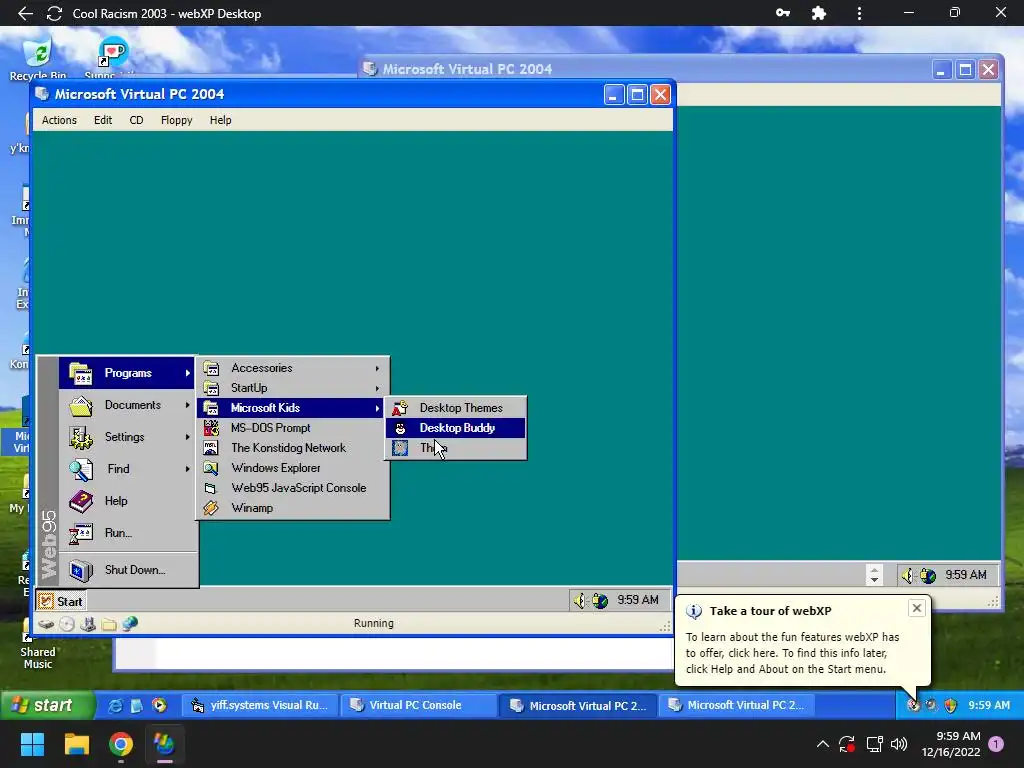Screen dimensions: 1024x768
Task: Click the notepad quick launch icon
Action: [x=136, y=705]
